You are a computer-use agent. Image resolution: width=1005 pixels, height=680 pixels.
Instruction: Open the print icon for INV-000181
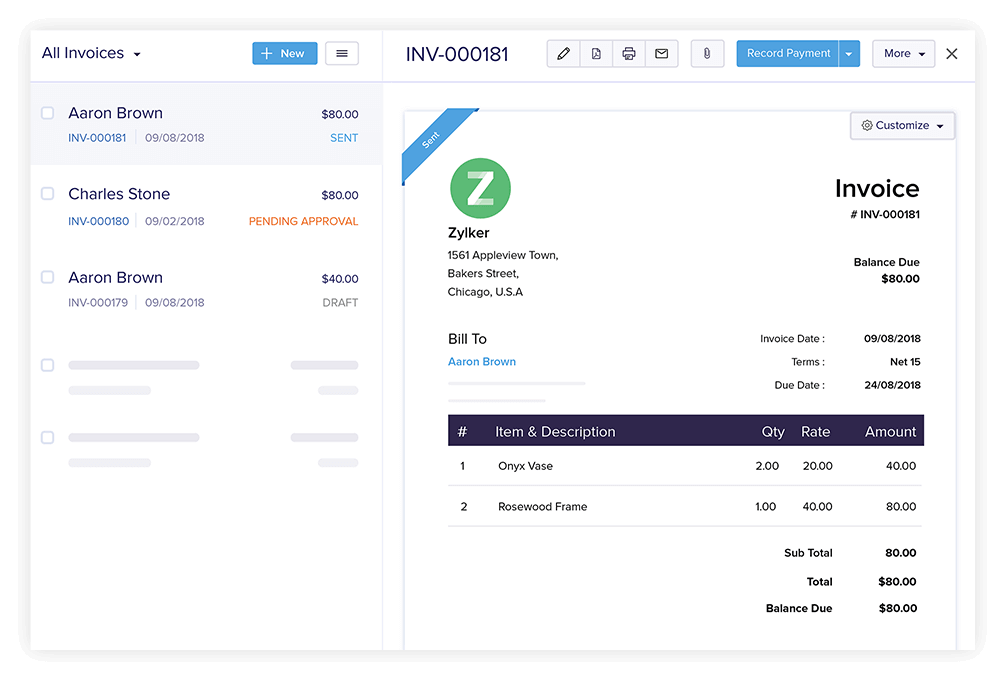pyautogui.click(x=629, y=53)
